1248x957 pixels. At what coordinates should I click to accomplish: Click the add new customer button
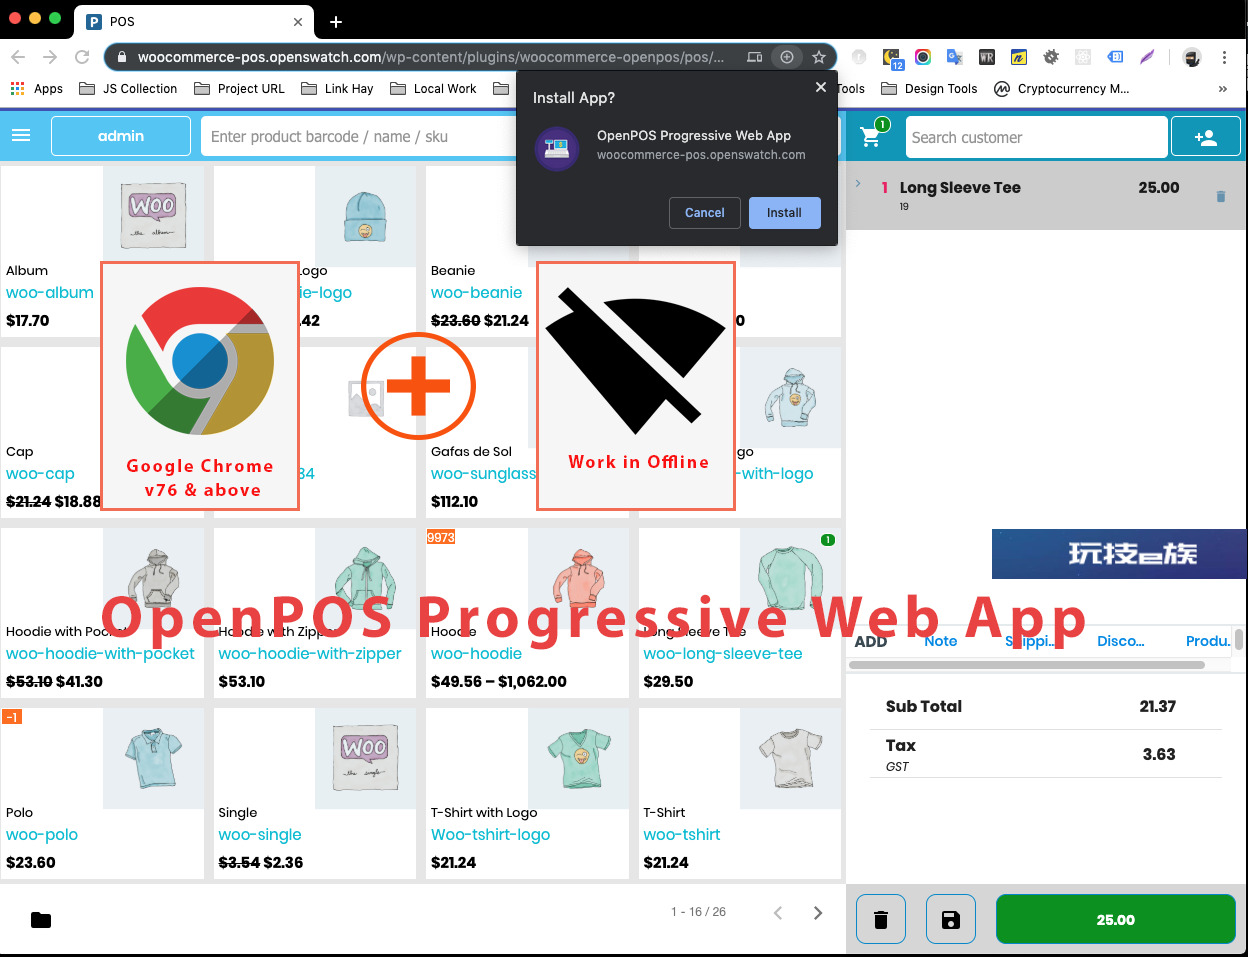click(1205, 137)
